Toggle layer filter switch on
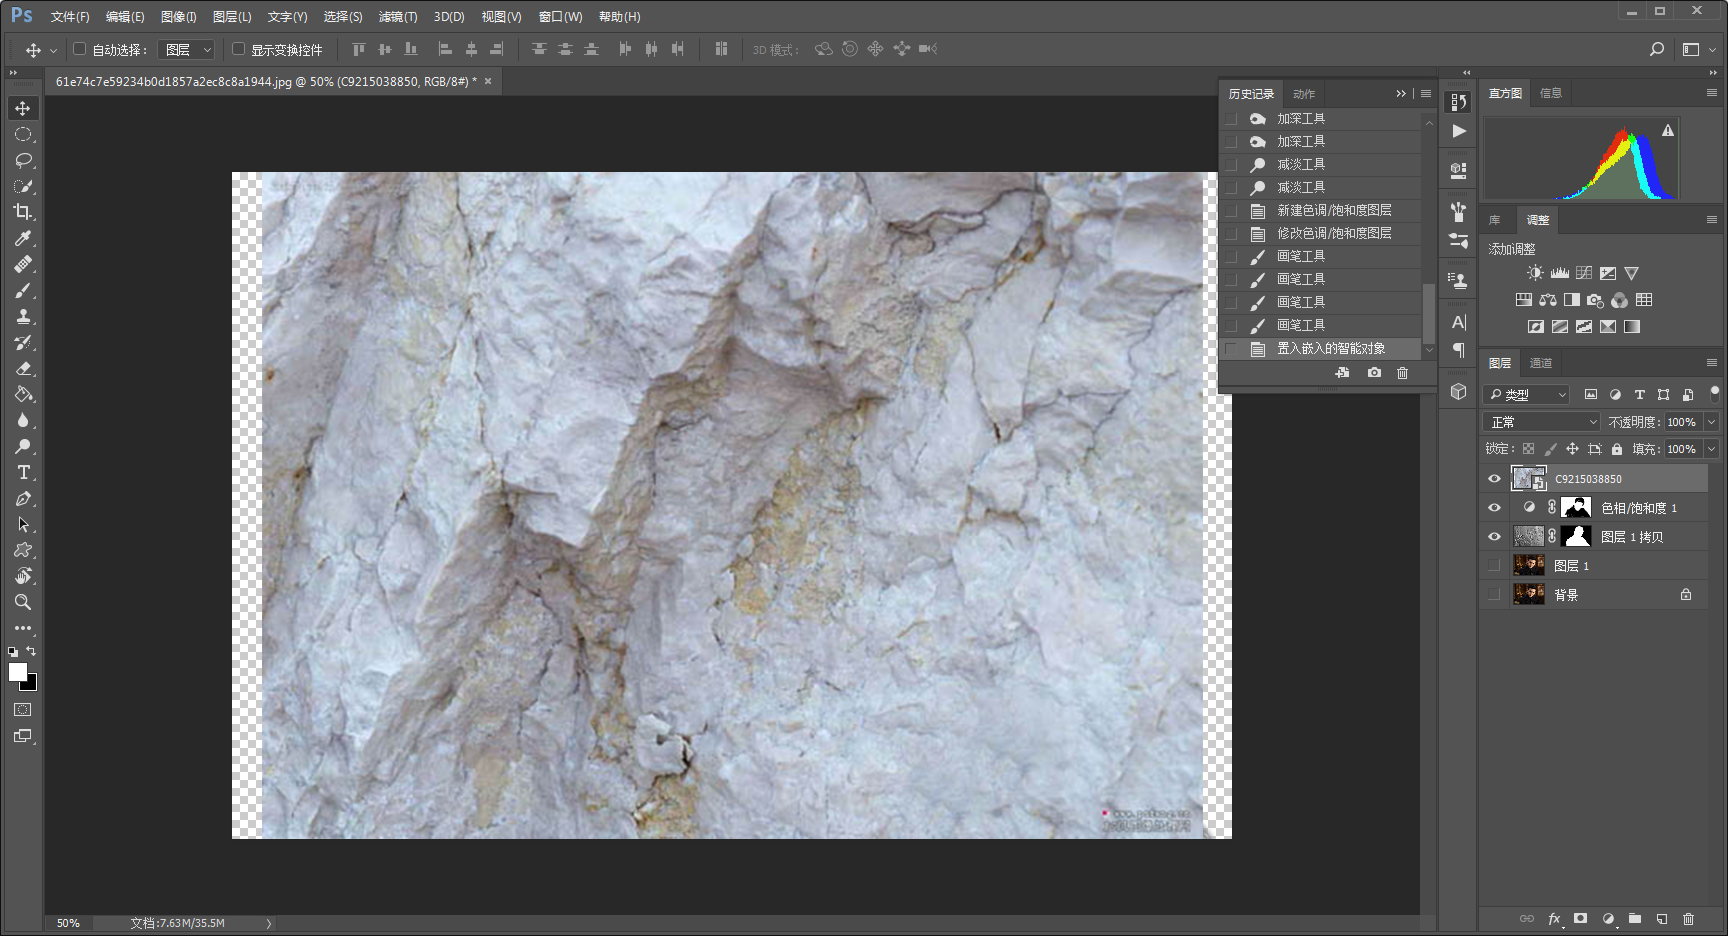Screen dimensions: 1728x936 [1714, 393]
